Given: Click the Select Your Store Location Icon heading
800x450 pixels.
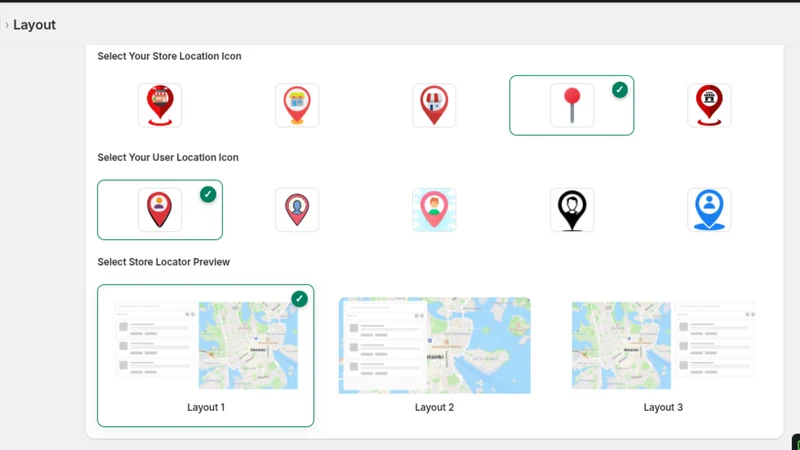Looking at the screenshot, I should pos(169,56).
